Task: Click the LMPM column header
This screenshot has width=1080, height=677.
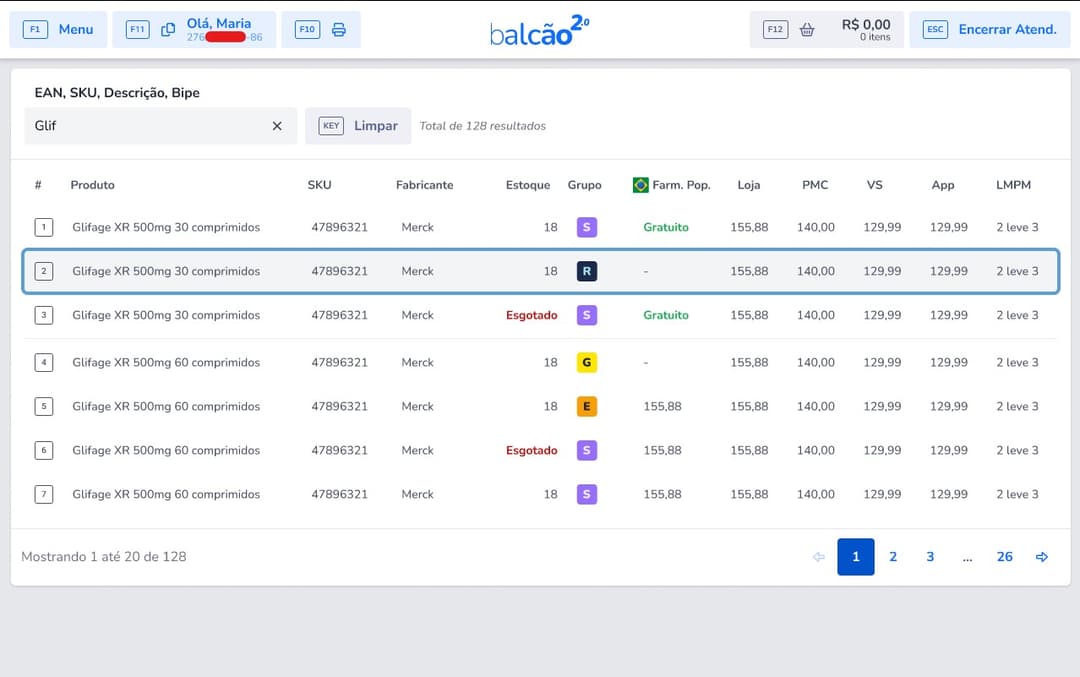Action: (x=1013, y=185)
